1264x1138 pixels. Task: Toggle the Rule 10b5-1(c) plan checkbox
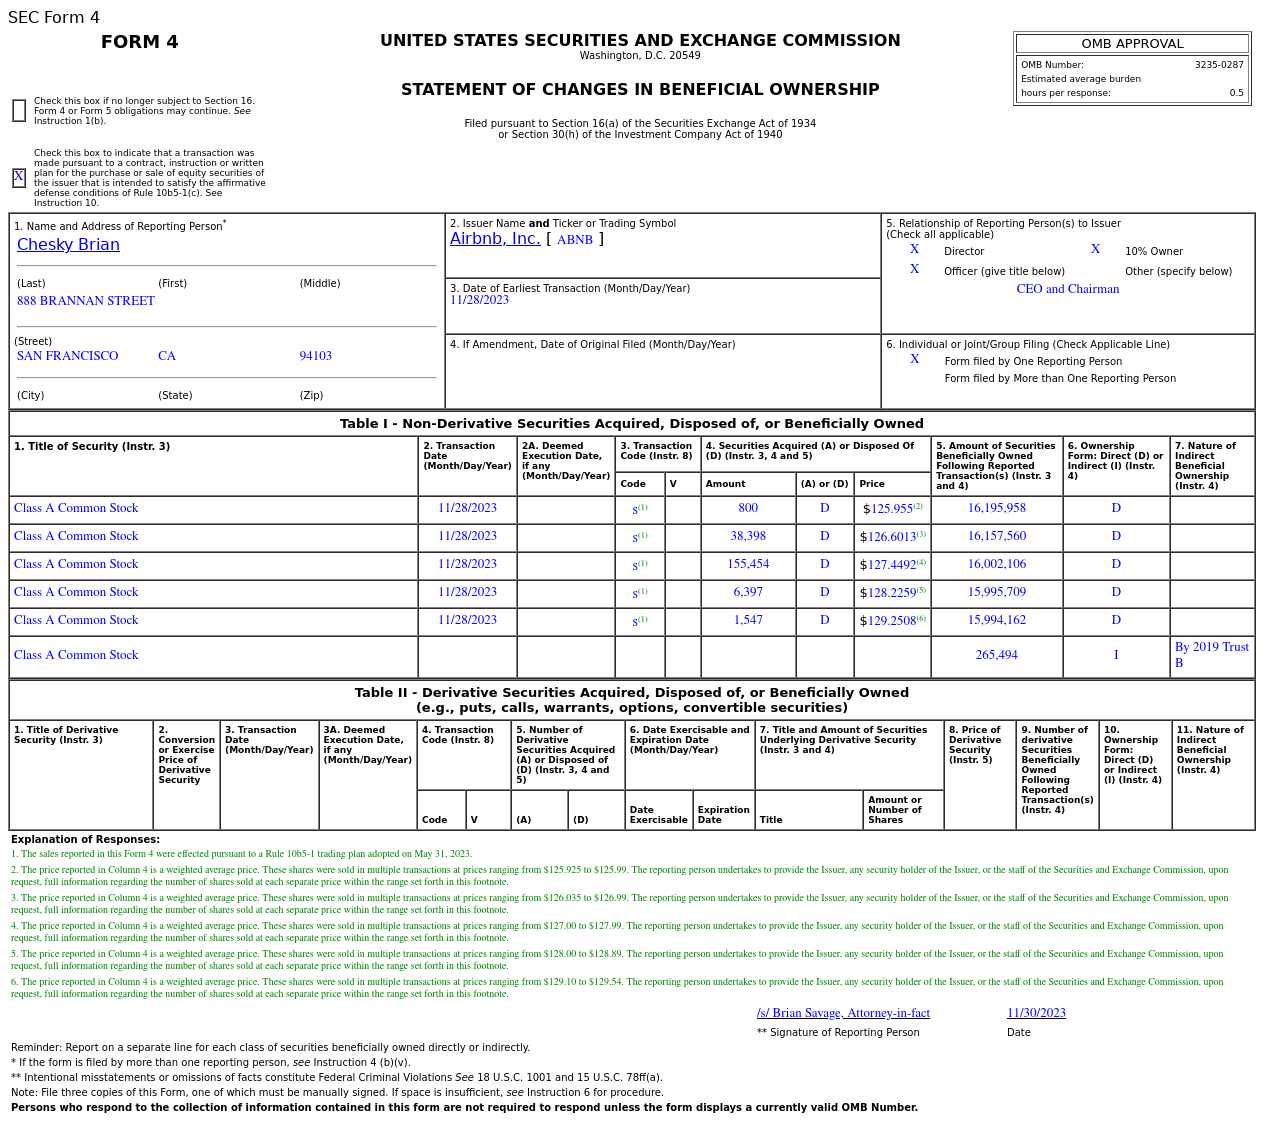pos(19,177)
